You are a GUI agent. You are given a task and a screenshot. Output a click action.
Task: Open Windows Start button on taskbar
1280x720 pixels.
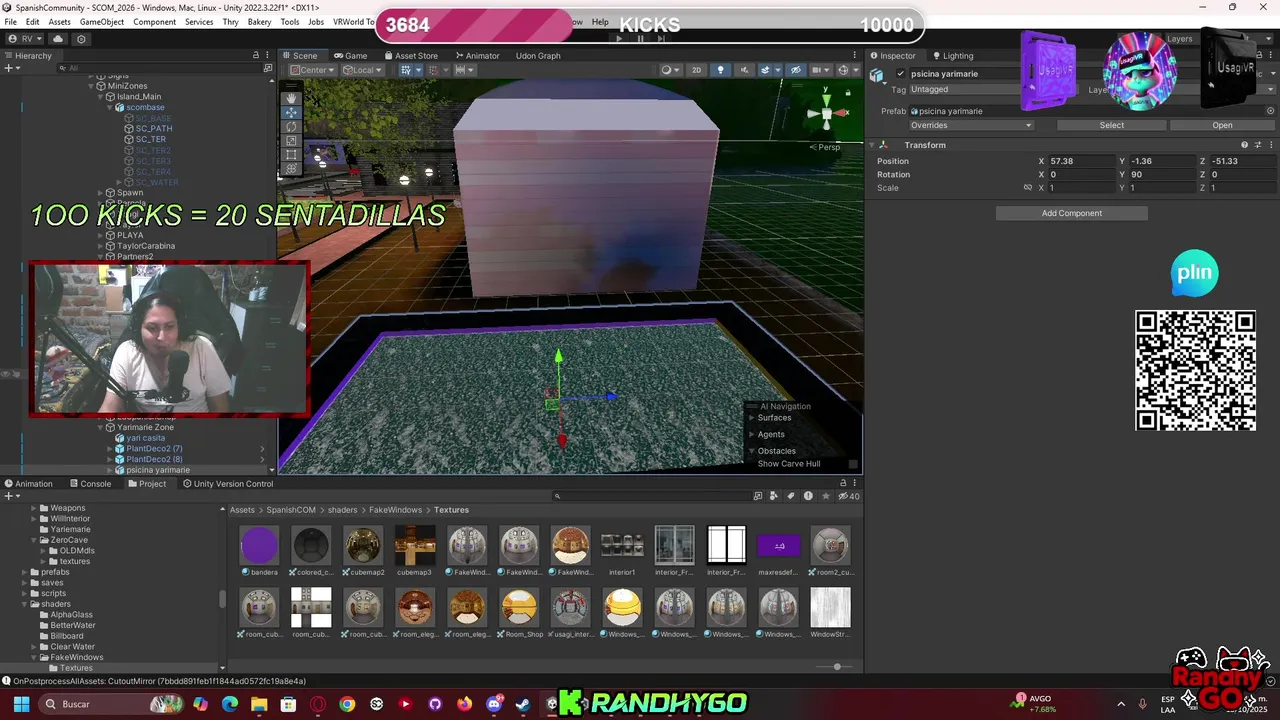pos(21,704)
